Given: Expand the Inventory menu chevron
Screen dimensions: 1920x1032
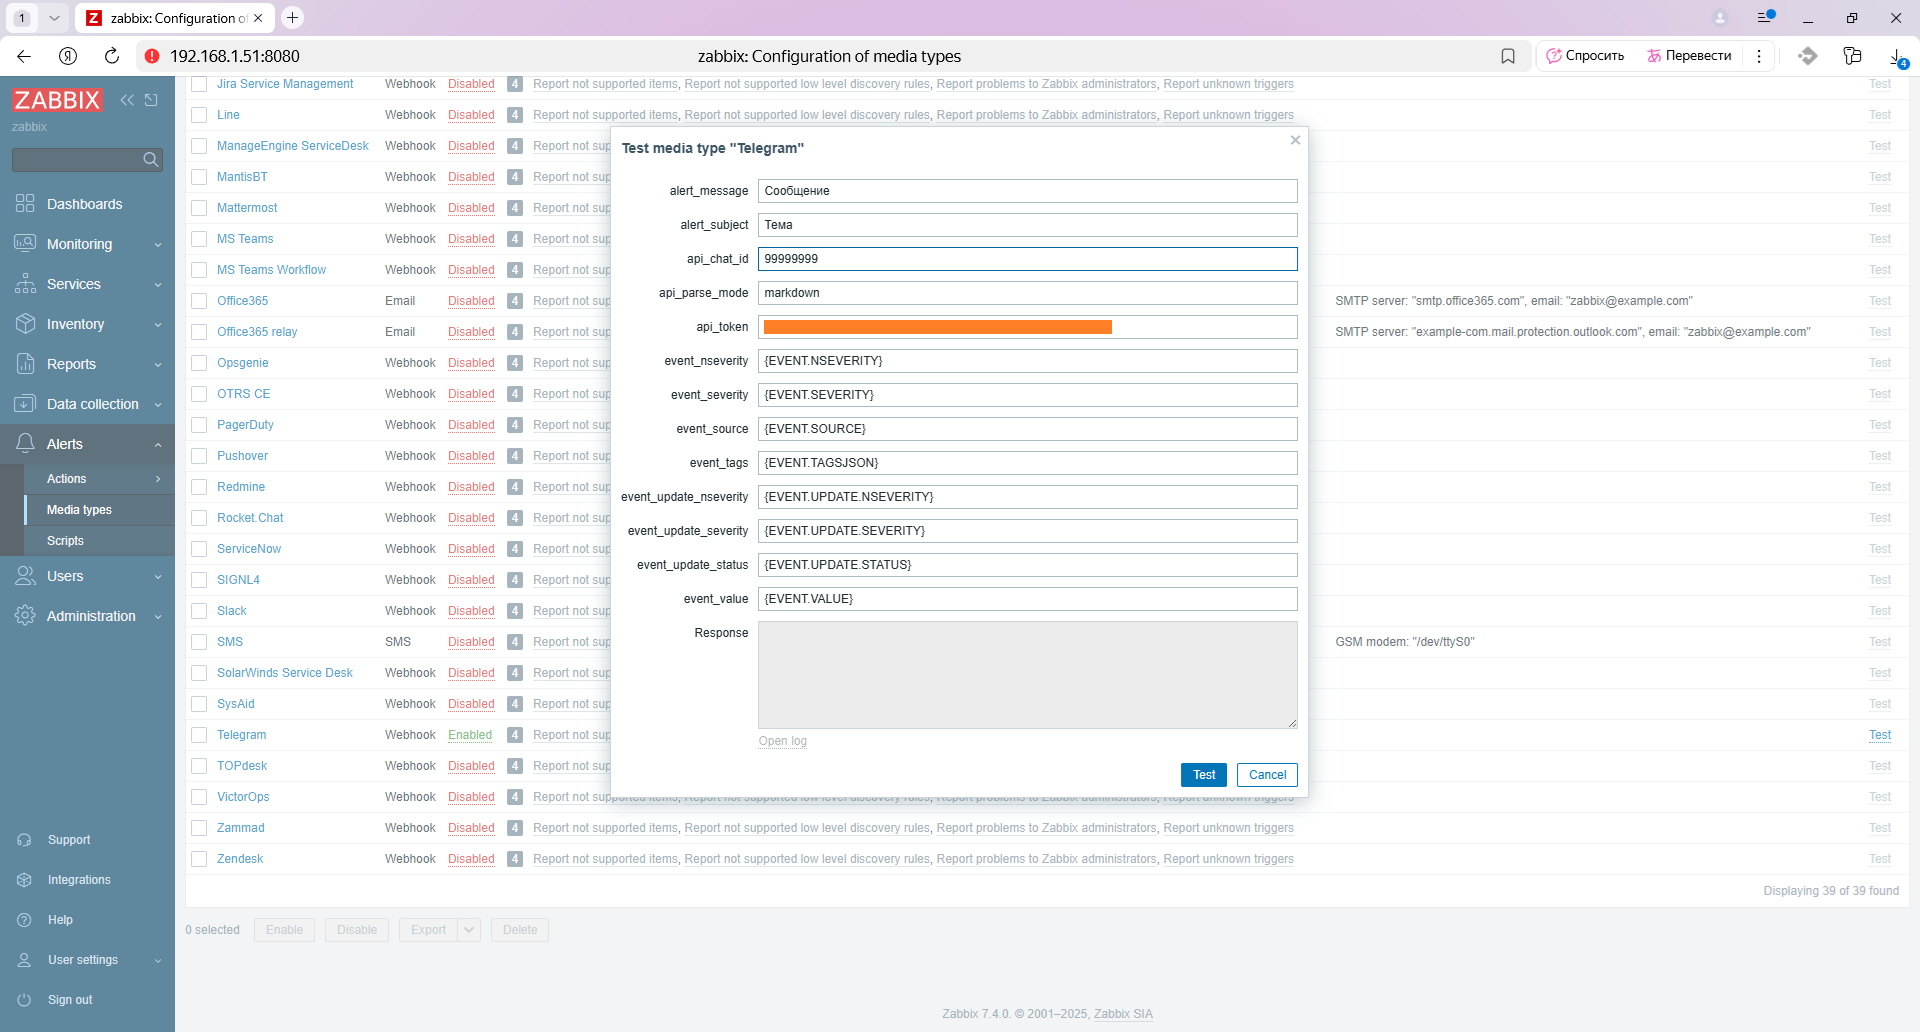Looking at the screenshot, I should (x=158, y=325).
